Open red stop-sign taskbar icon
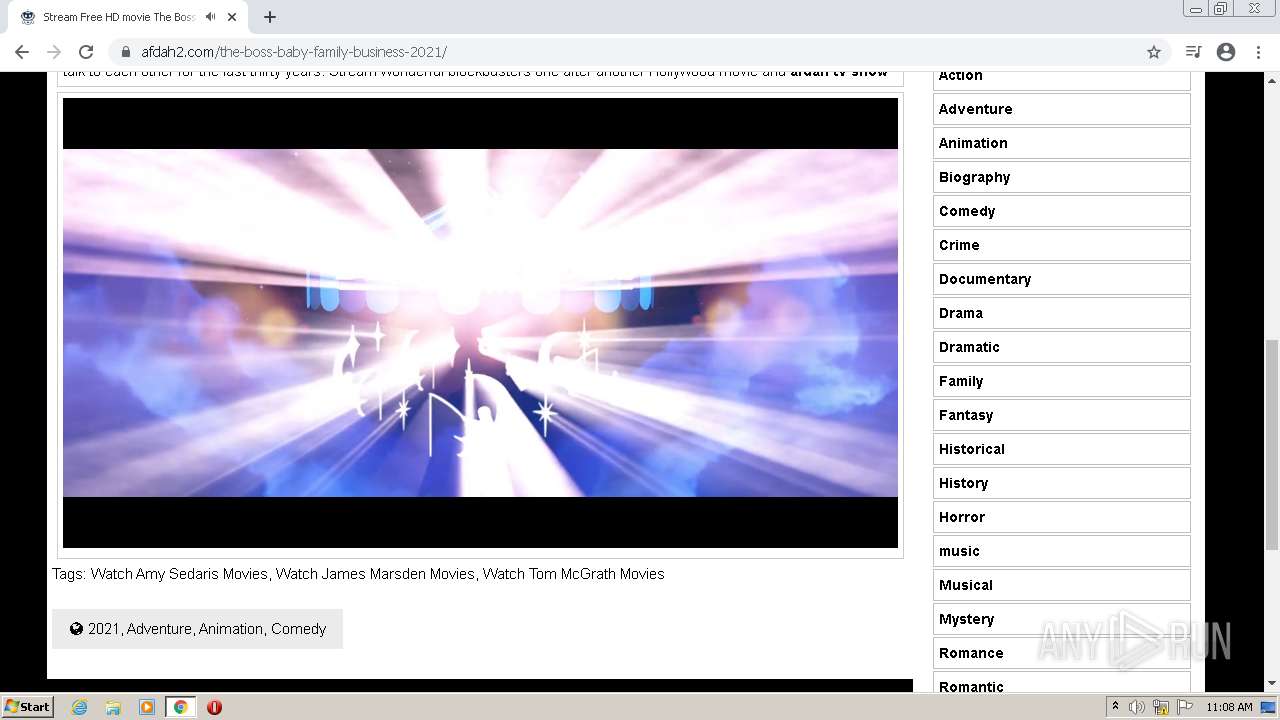This screenshot has width=1280, height=720. [x=214, y=707]
